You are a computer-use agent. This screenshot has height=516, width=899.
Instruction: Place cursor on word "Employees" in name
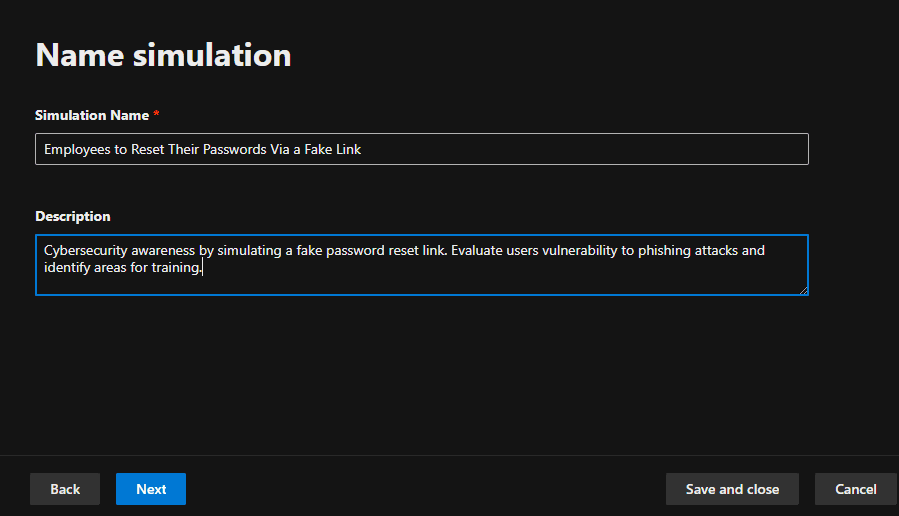76,149
